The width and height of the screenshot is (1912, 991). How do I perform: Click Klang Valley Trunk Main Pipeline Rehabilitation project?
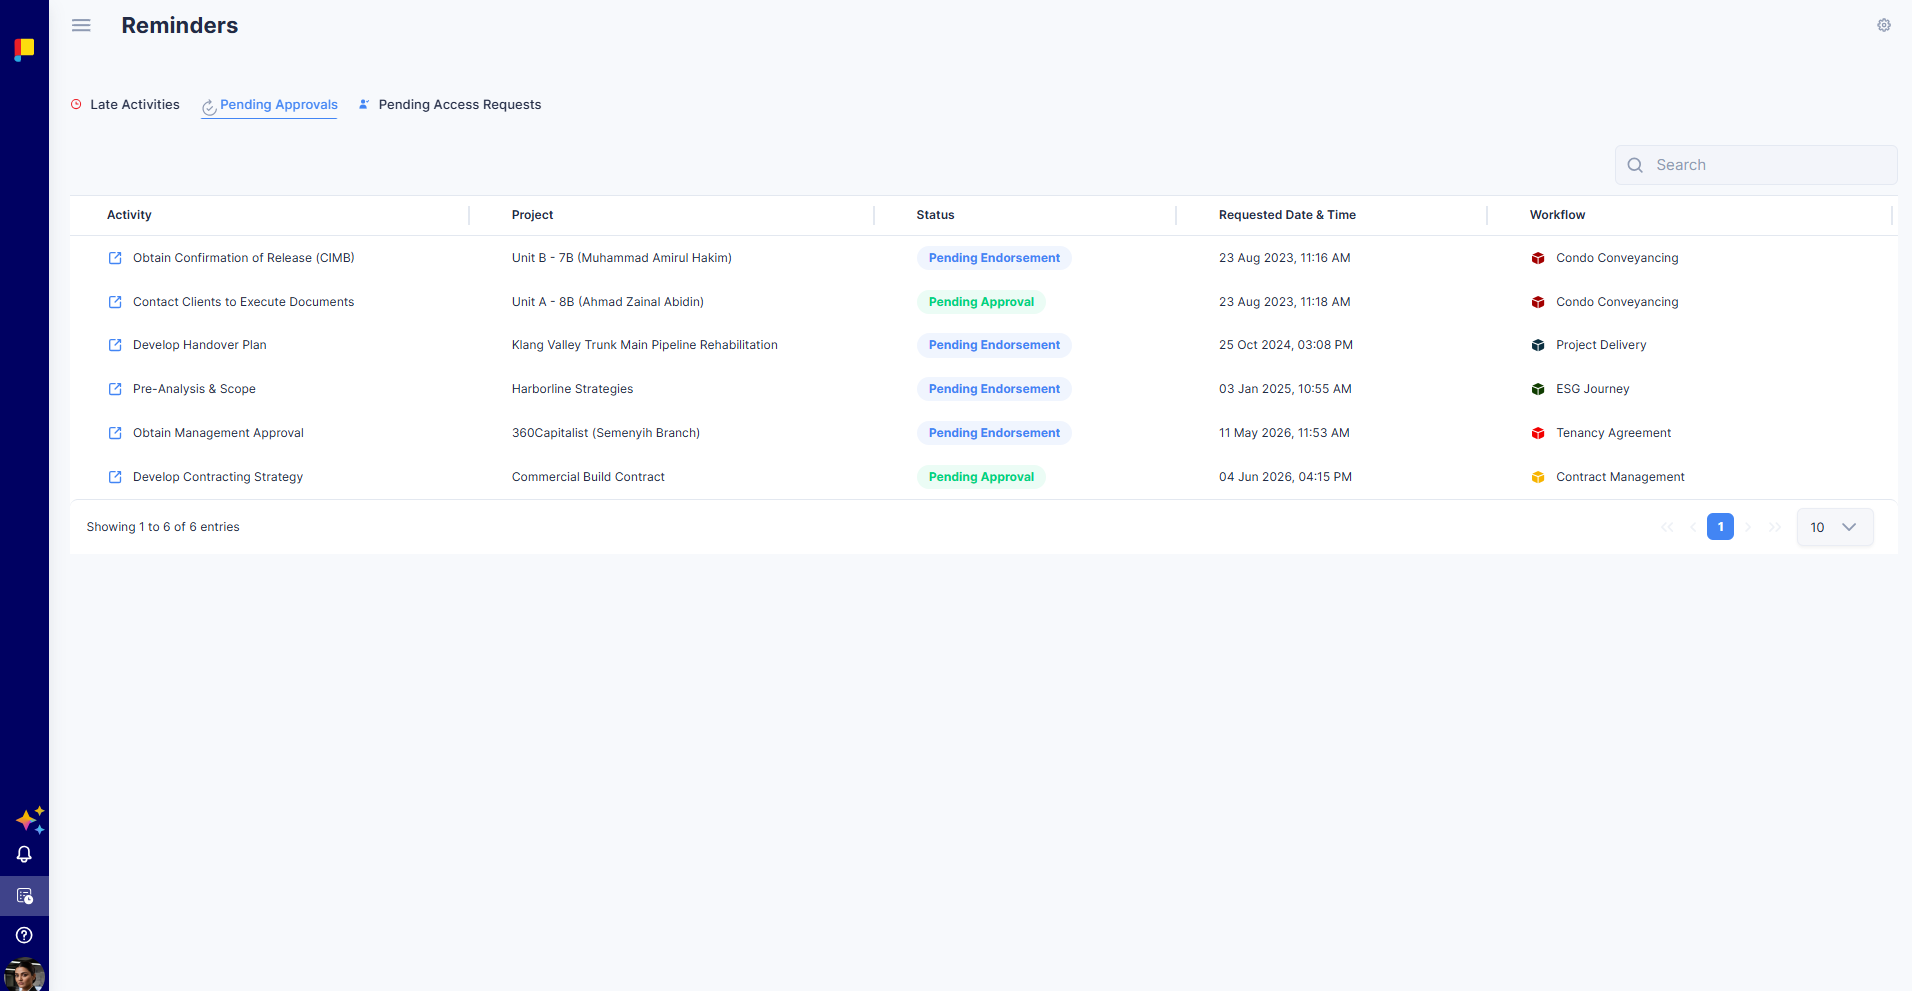tap(645, 345)
